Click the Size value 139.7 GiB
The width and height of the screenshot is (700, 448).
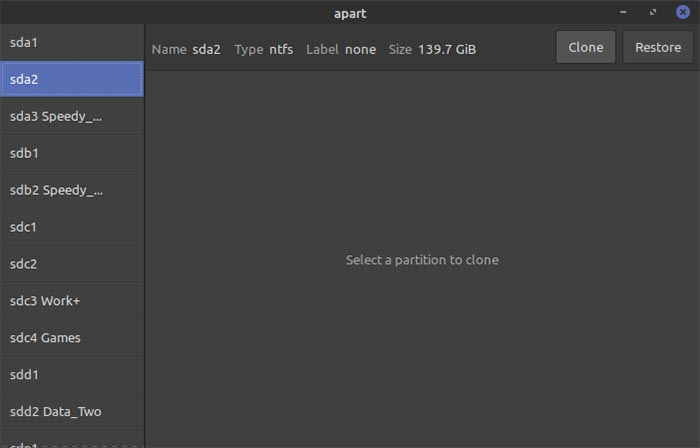pyautogui.click(x=447, y=49)
